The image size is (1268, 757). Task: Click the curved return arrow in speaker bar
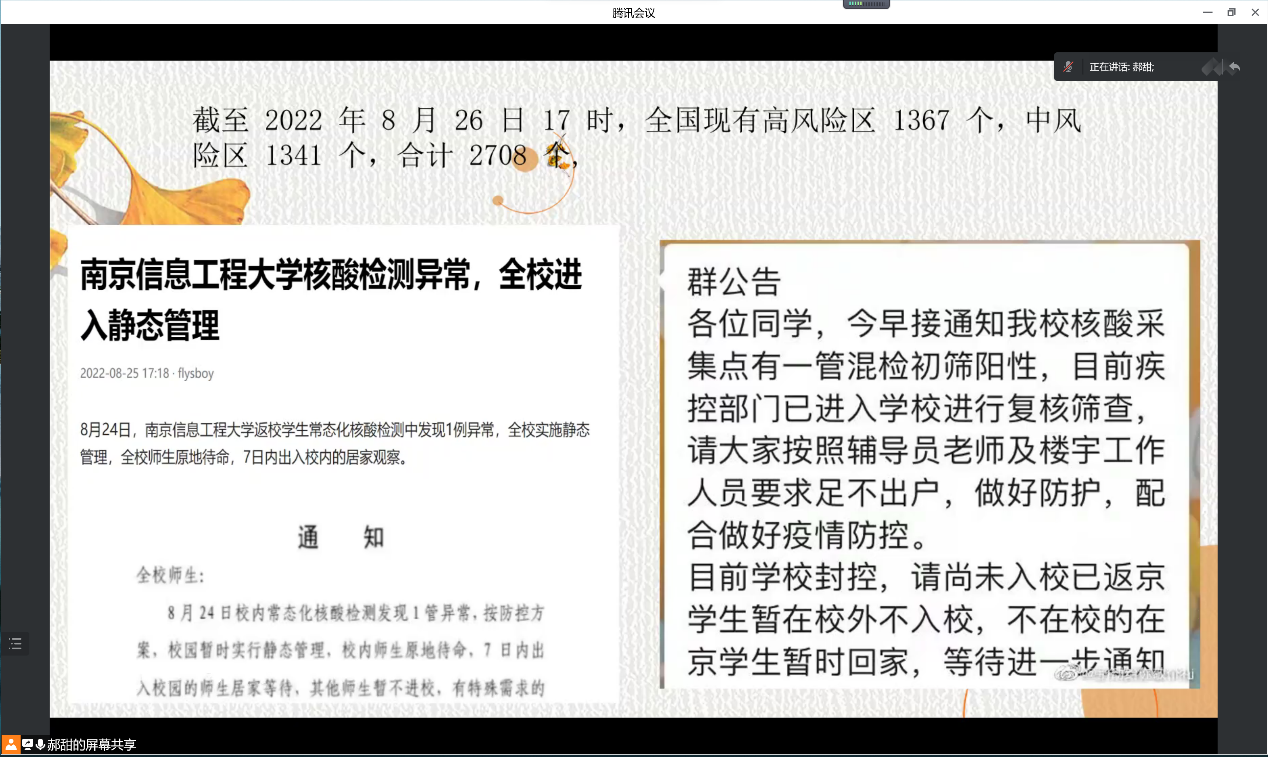point(1234,67)
